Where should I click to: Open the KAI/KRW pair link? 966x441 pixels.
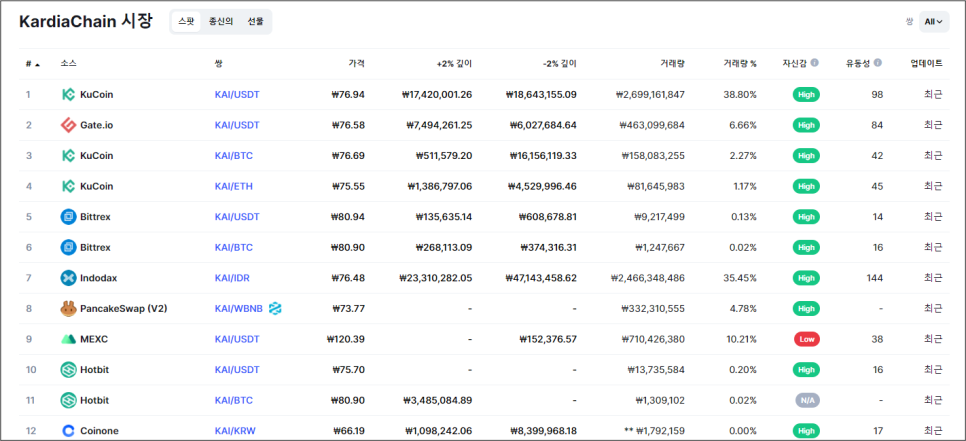236,431
